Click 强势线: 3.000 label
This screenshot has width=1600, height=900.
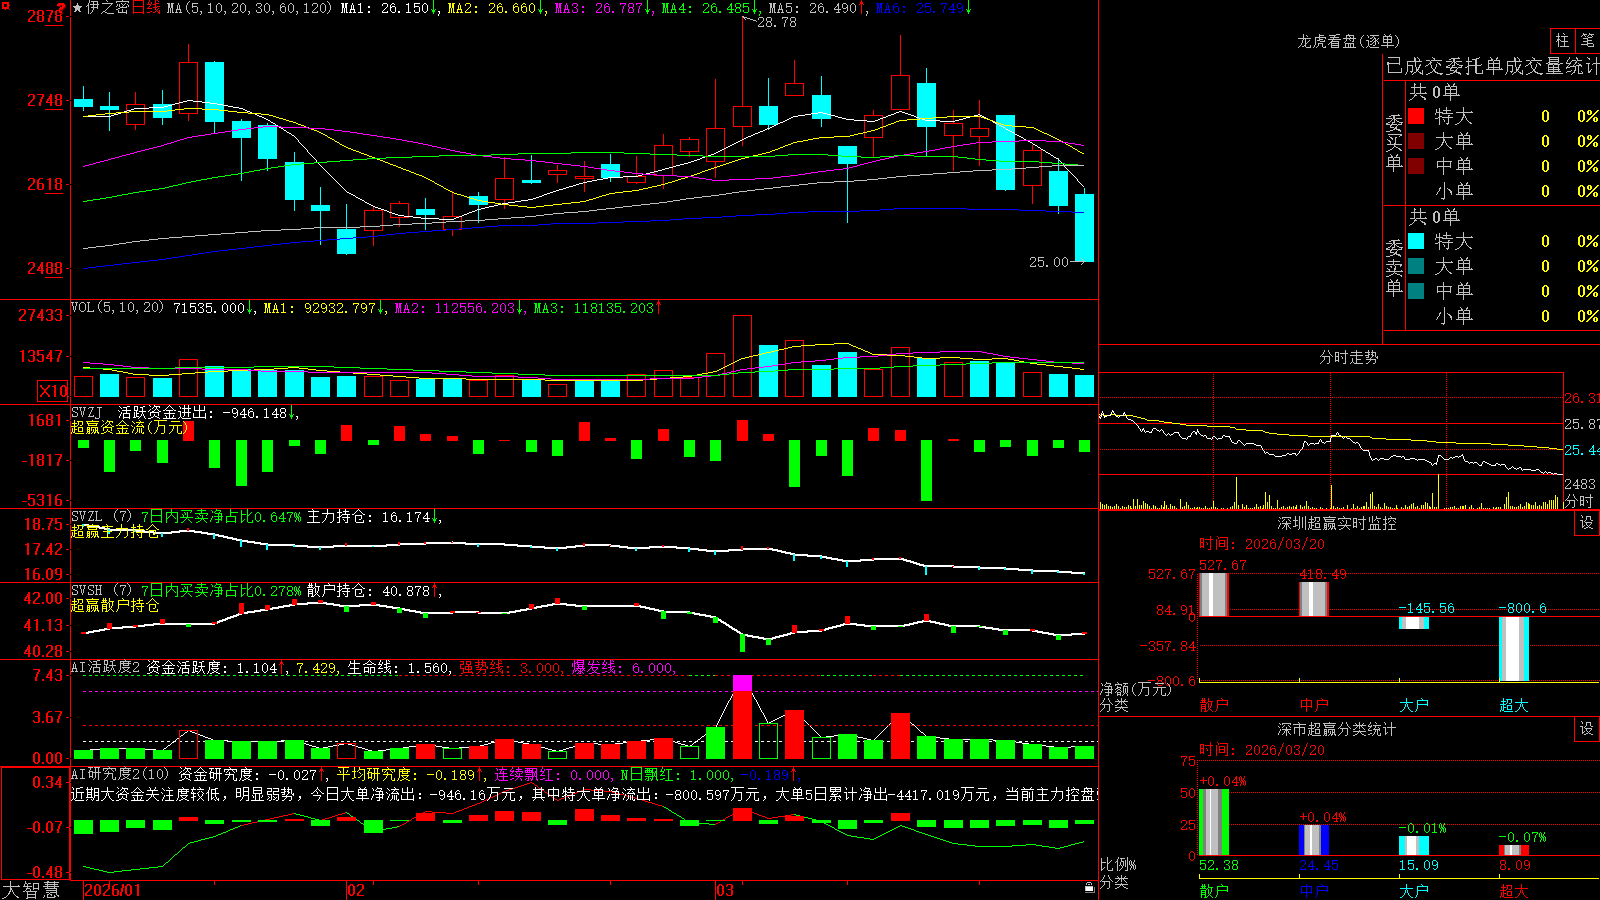(x=511, y=668)
